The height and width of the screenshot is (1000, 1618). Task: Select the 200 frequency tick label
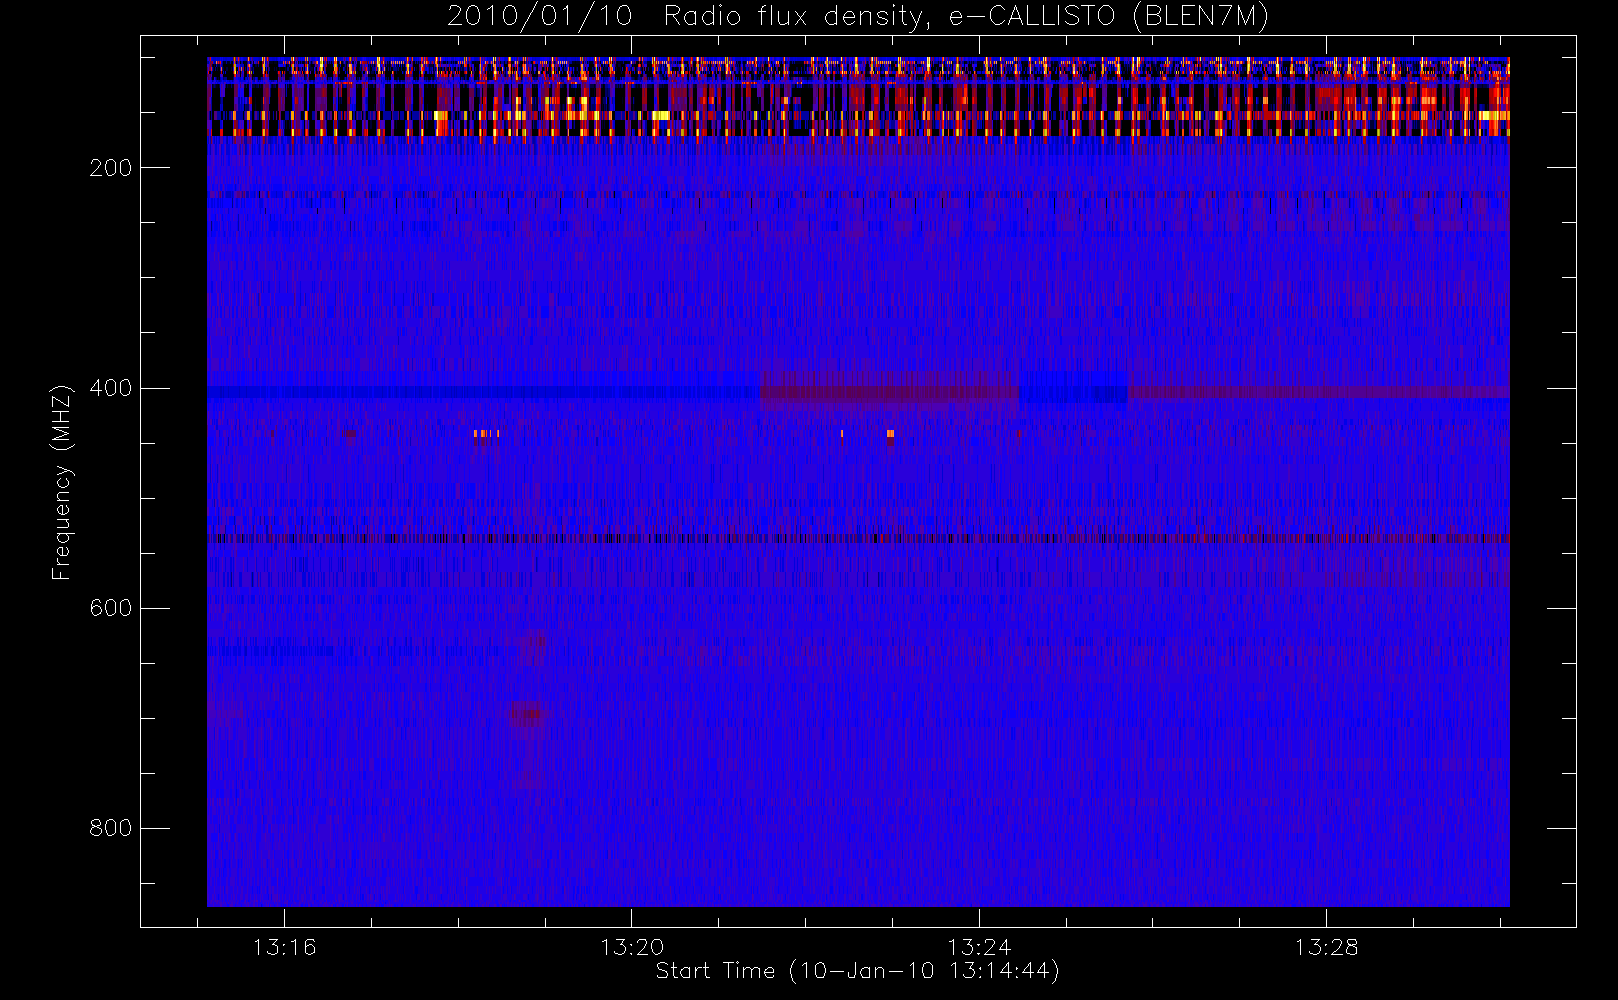click(111, 168)
